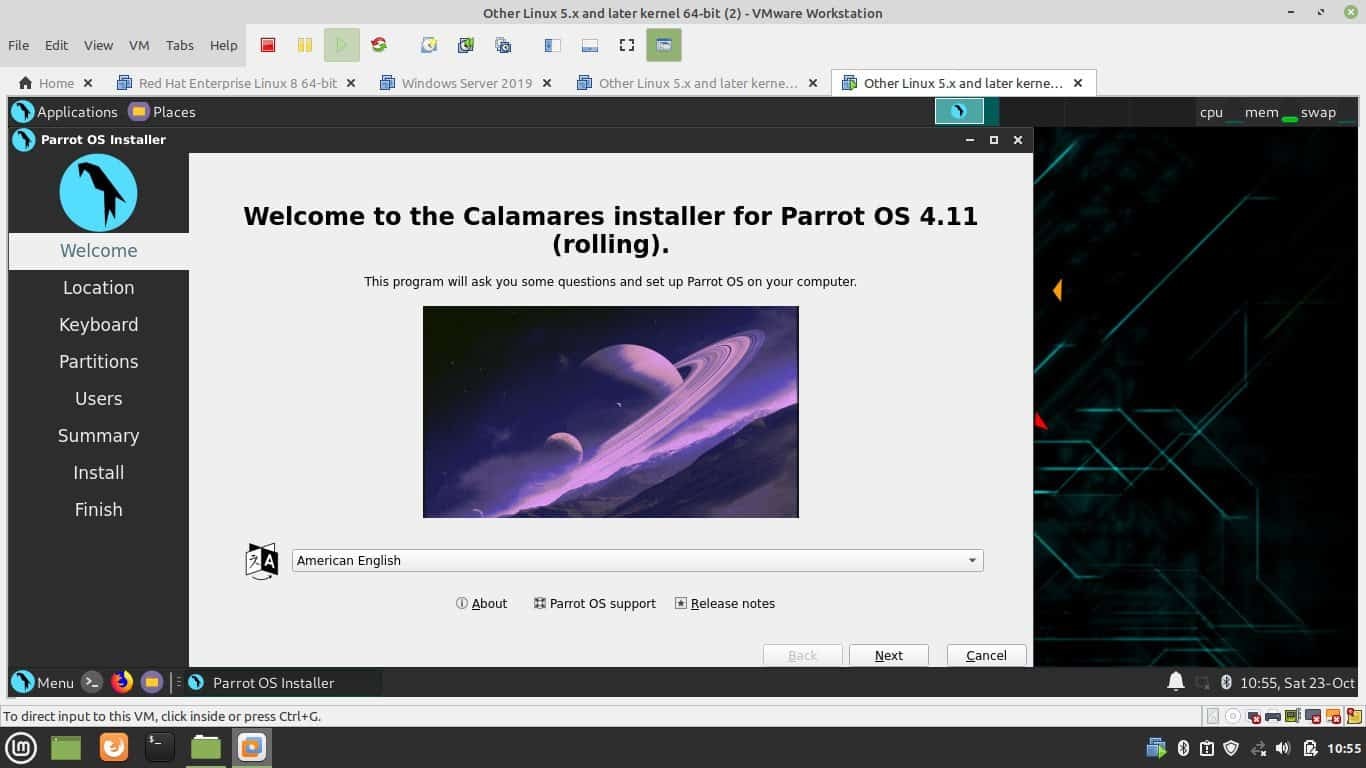The image size is (1366, 768).
Task: Click the volume icon in the Mint tray
Action: click(1284, 748)
